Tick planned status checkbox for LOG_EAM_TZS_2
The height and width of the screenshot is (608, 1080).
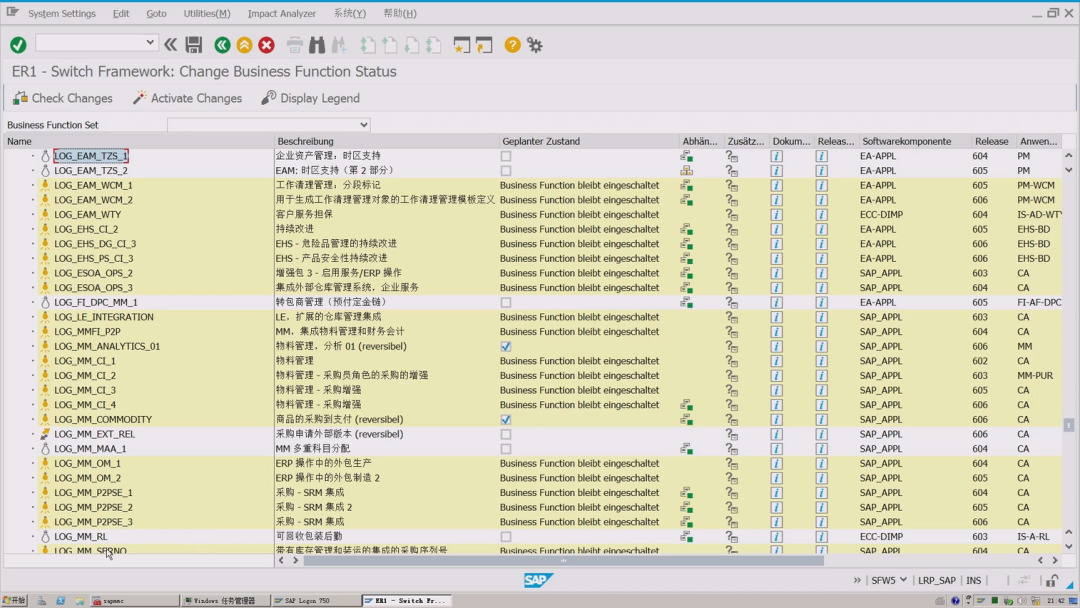[x=506, y=171]
